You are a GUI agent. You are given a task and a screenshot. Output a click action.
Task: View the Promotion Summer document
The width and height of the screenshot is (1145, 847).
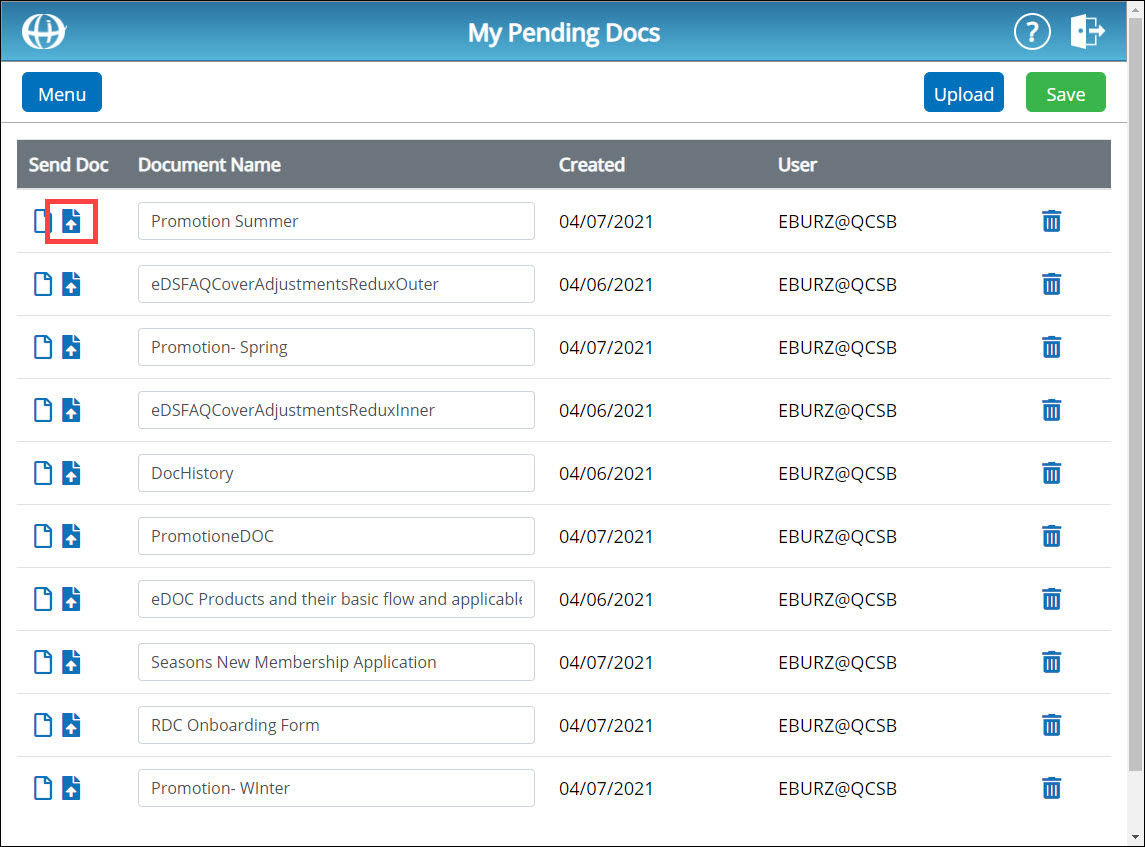[x=42, y=221]
